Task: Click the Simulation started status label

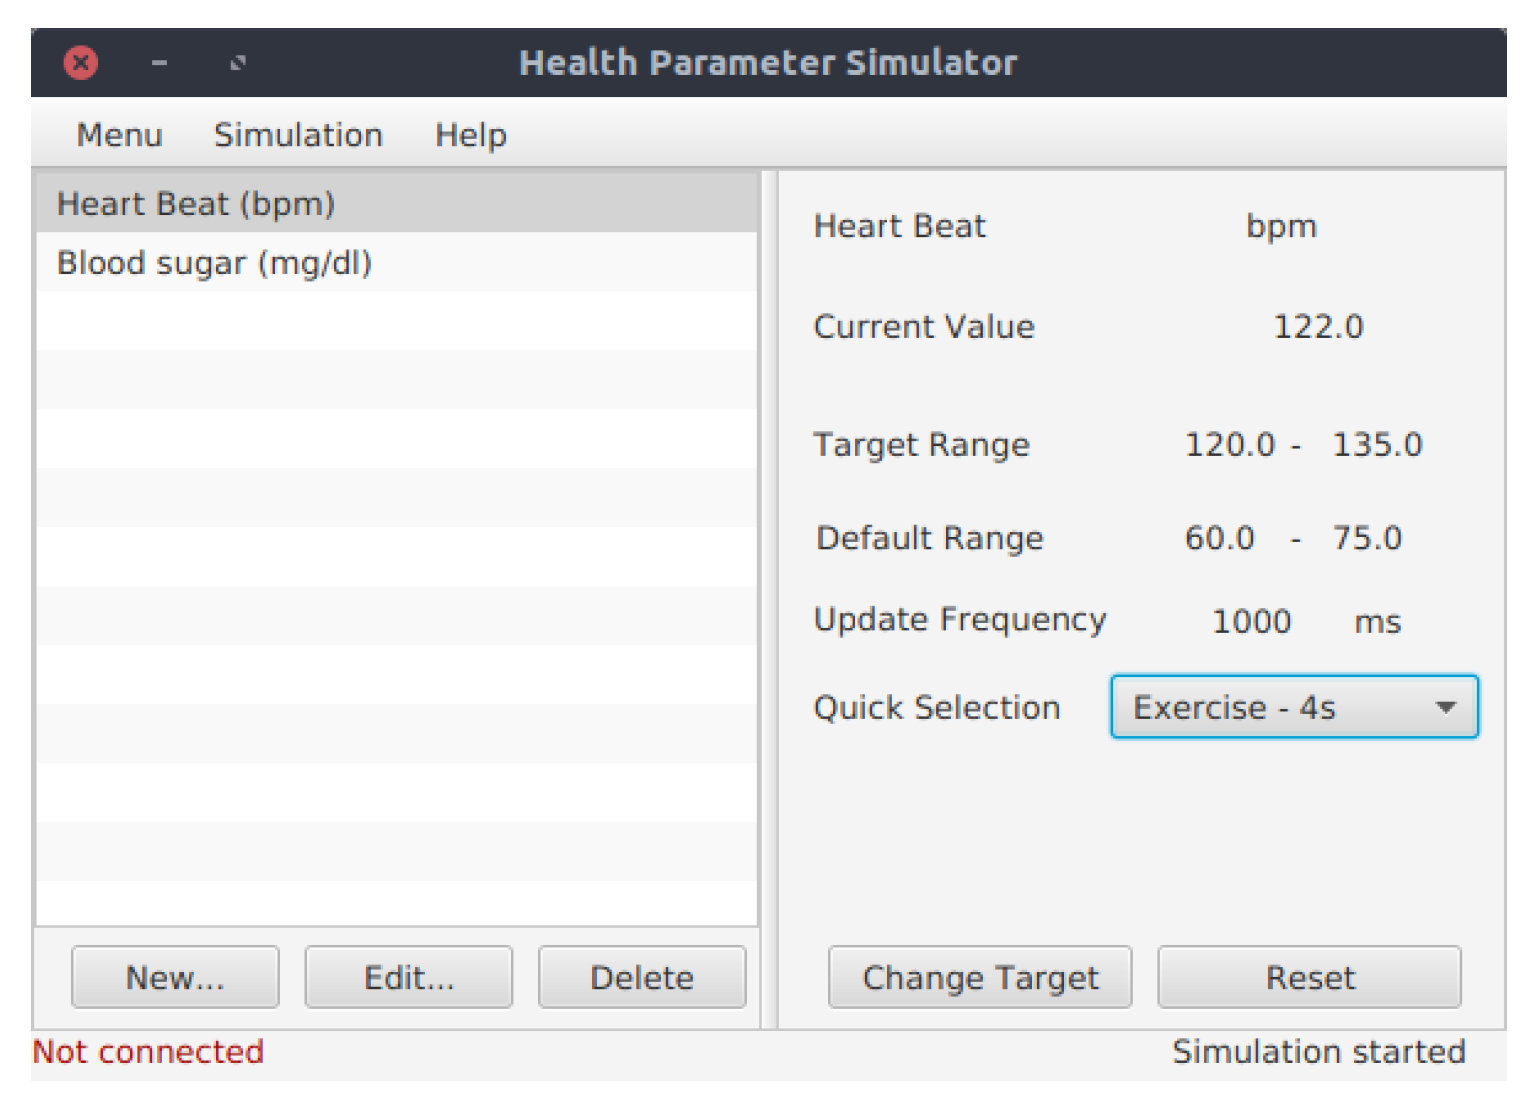Action: (1318, 1052)
